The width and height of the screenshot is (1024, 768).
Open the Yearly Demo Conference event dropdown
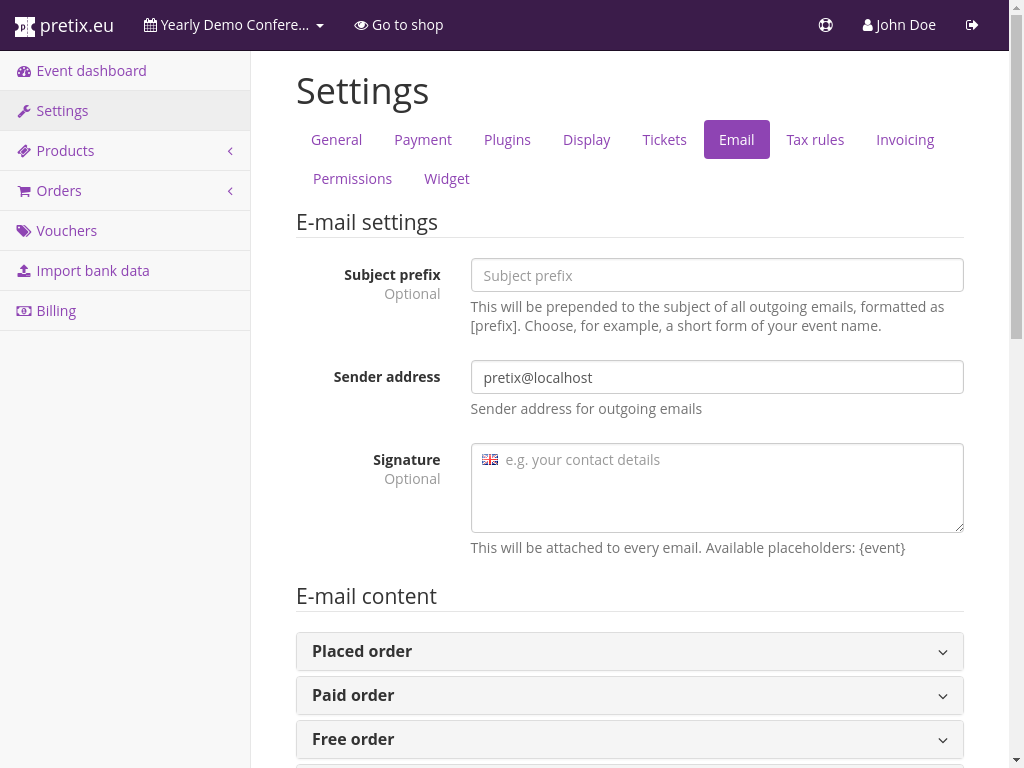pos(234,25)
